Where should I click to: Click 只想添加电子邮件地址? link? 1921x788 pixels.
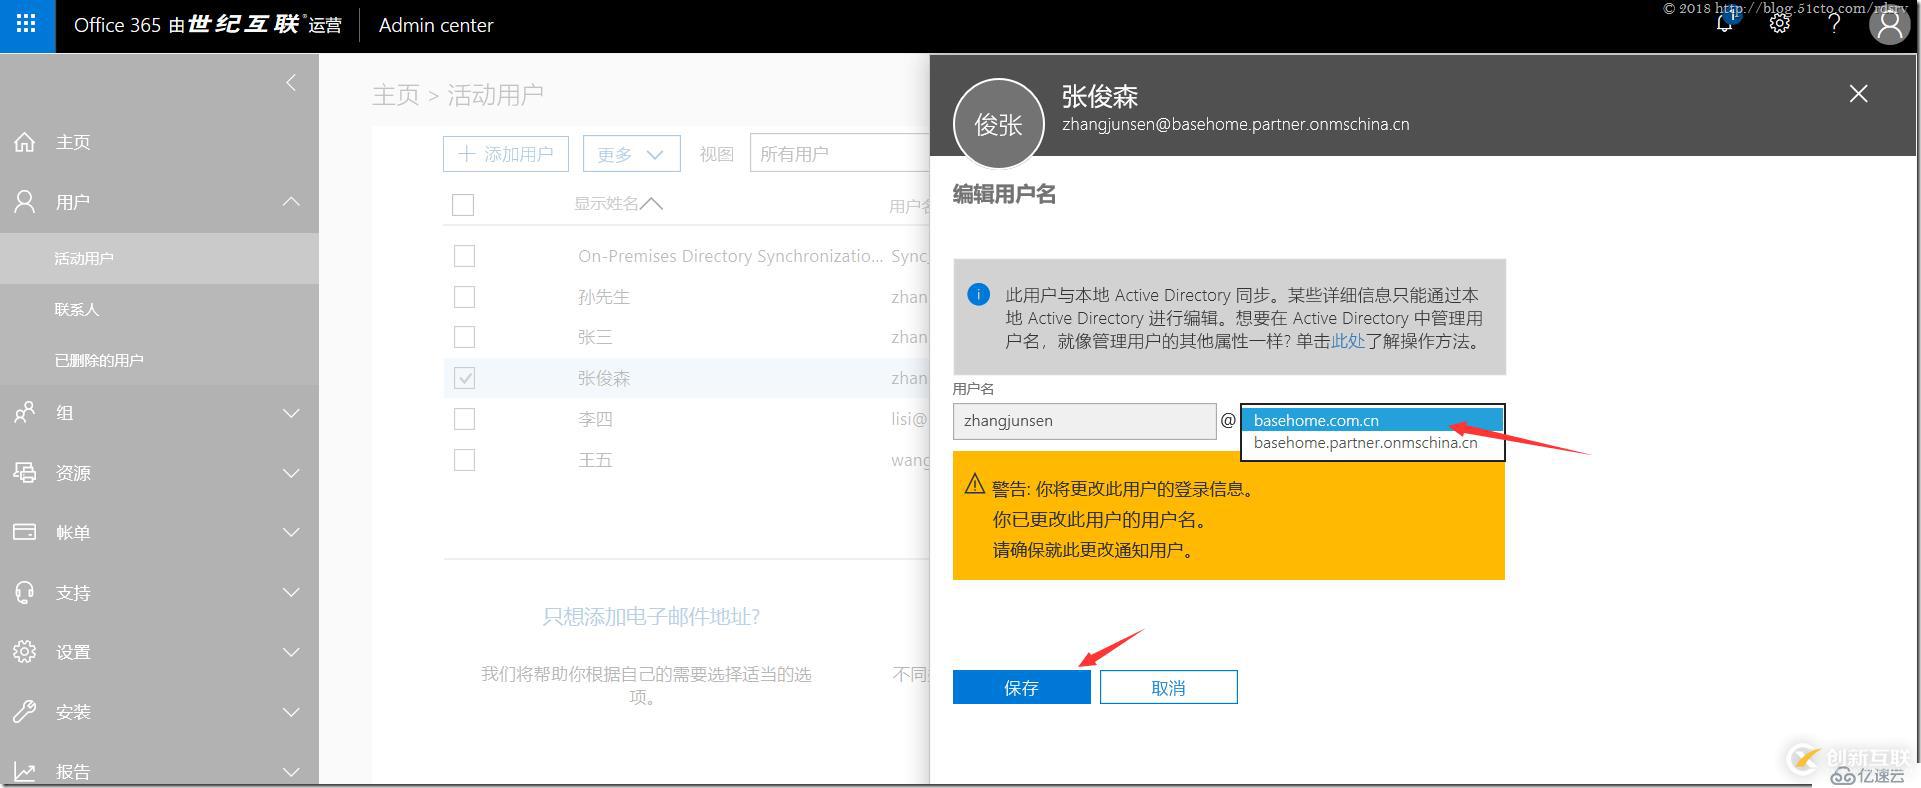(651, 617)
